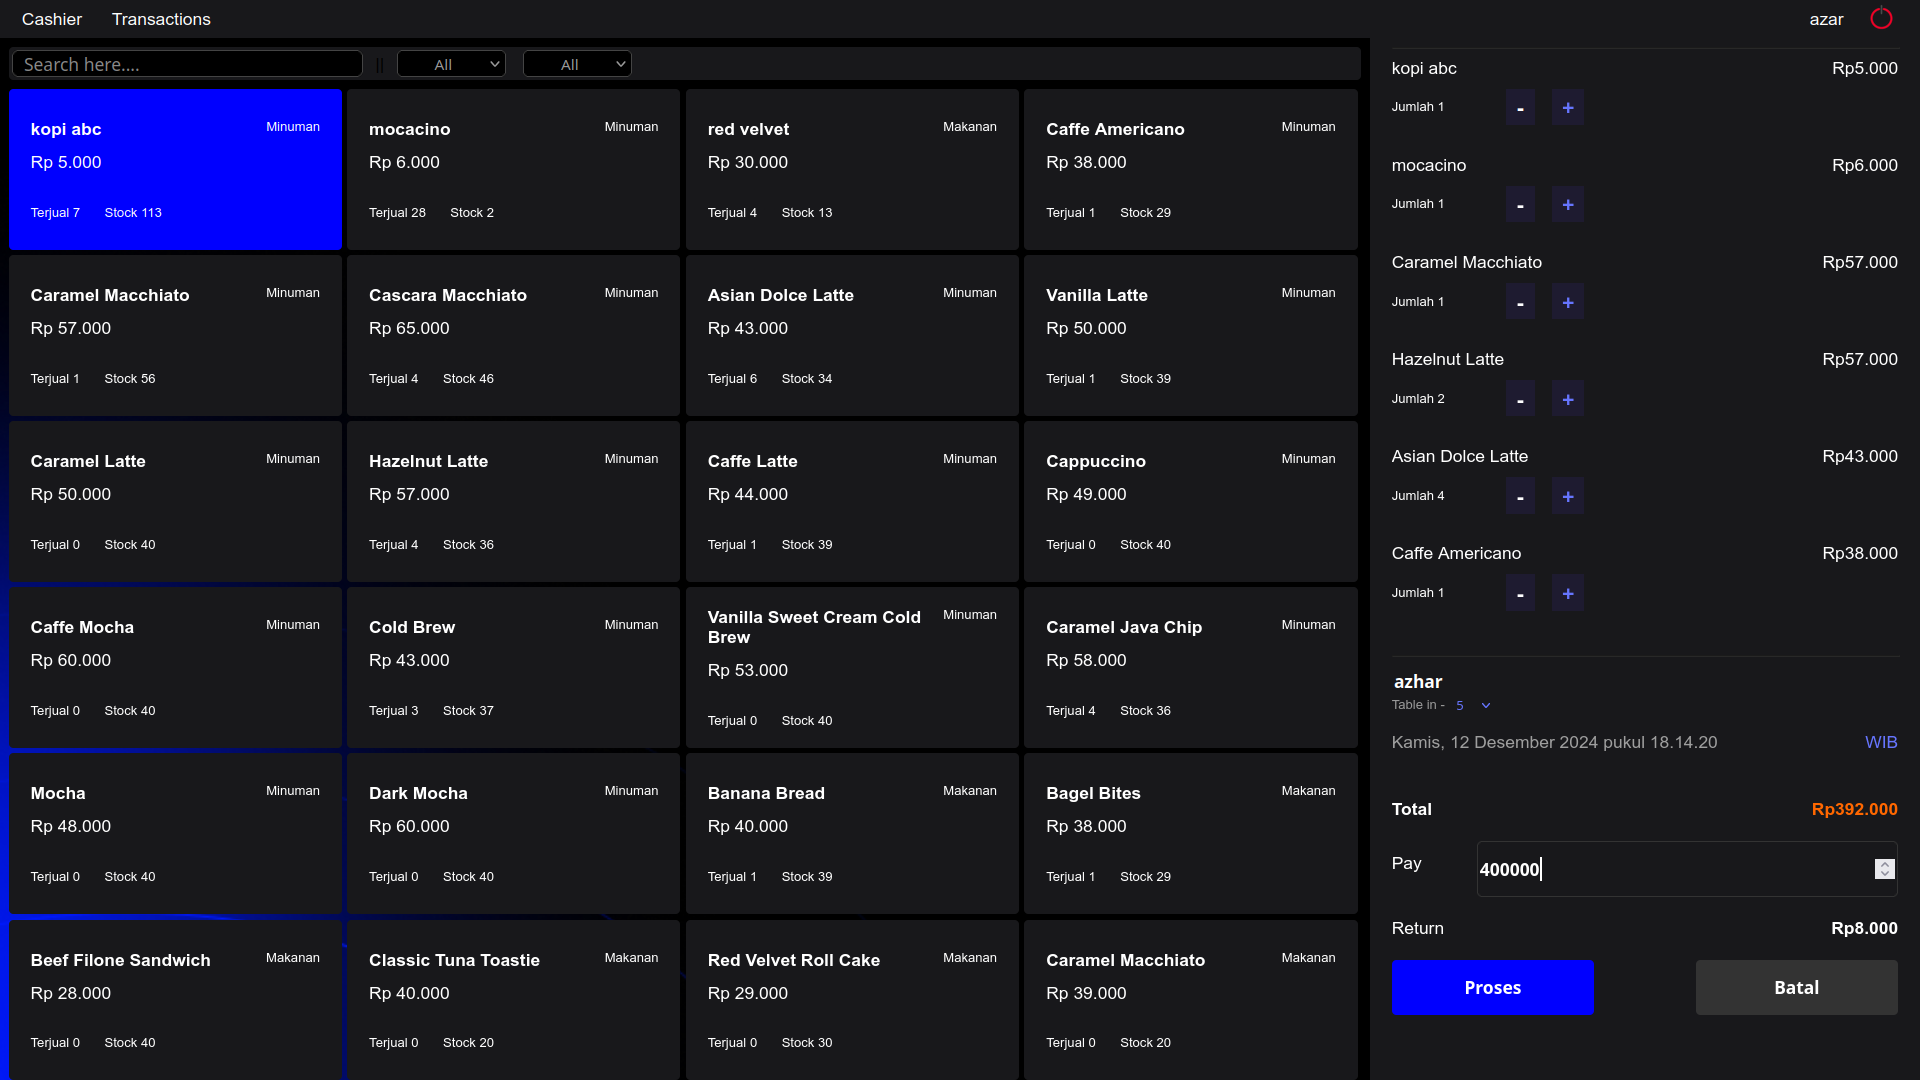The image size is (1920, 1080).
Task: Open the first All filter dropdown
Action: click(x=451, y=64)
